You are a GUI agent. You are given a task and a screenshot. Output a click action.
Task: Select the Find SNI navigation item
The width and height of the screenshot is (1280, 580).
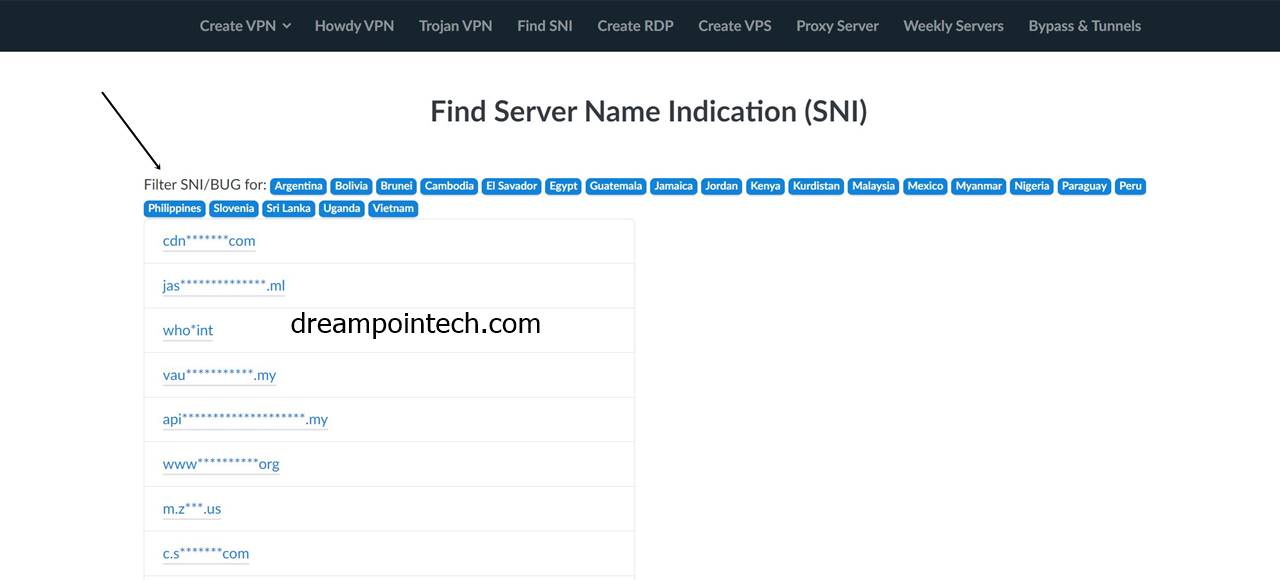tap(544, 26)
